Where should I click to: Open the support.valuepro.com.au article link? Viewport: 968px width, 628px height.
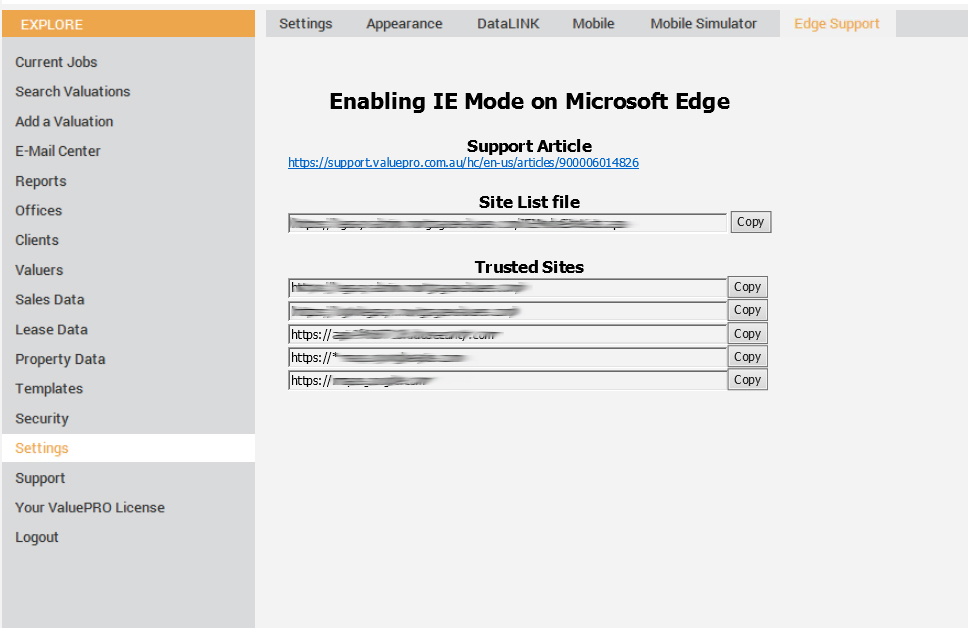tap(464, 162)
